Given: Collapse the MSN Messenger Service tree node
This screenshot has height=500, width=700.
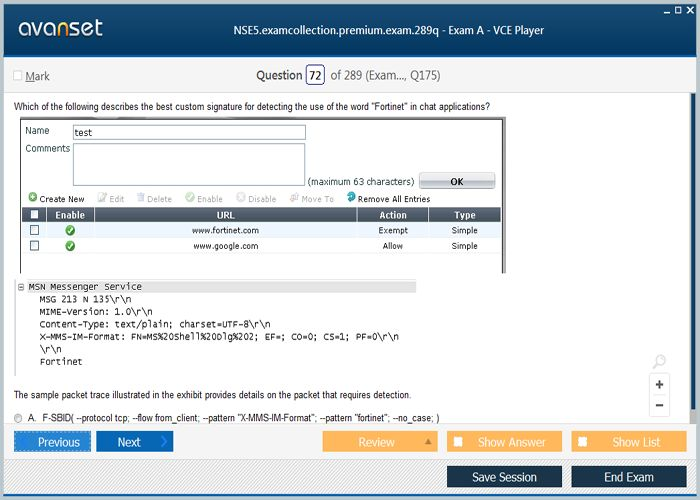Looking at the screenshot, I should [x=21, y=287].
